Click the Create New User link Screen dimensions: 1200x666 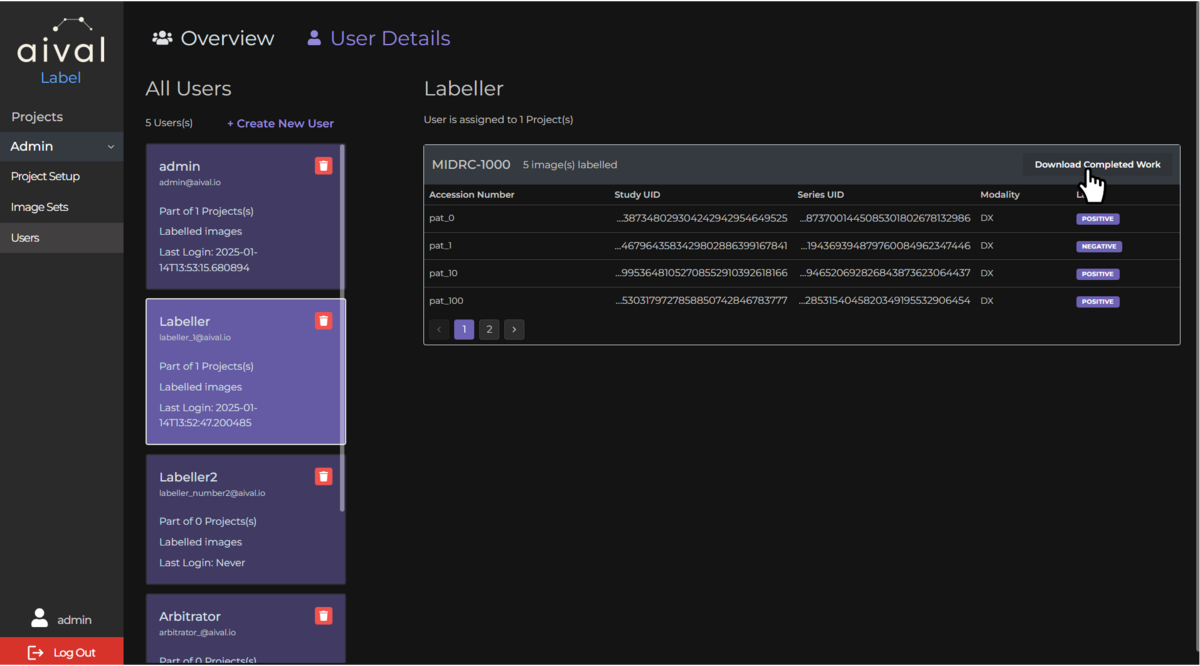pos(280,123)
